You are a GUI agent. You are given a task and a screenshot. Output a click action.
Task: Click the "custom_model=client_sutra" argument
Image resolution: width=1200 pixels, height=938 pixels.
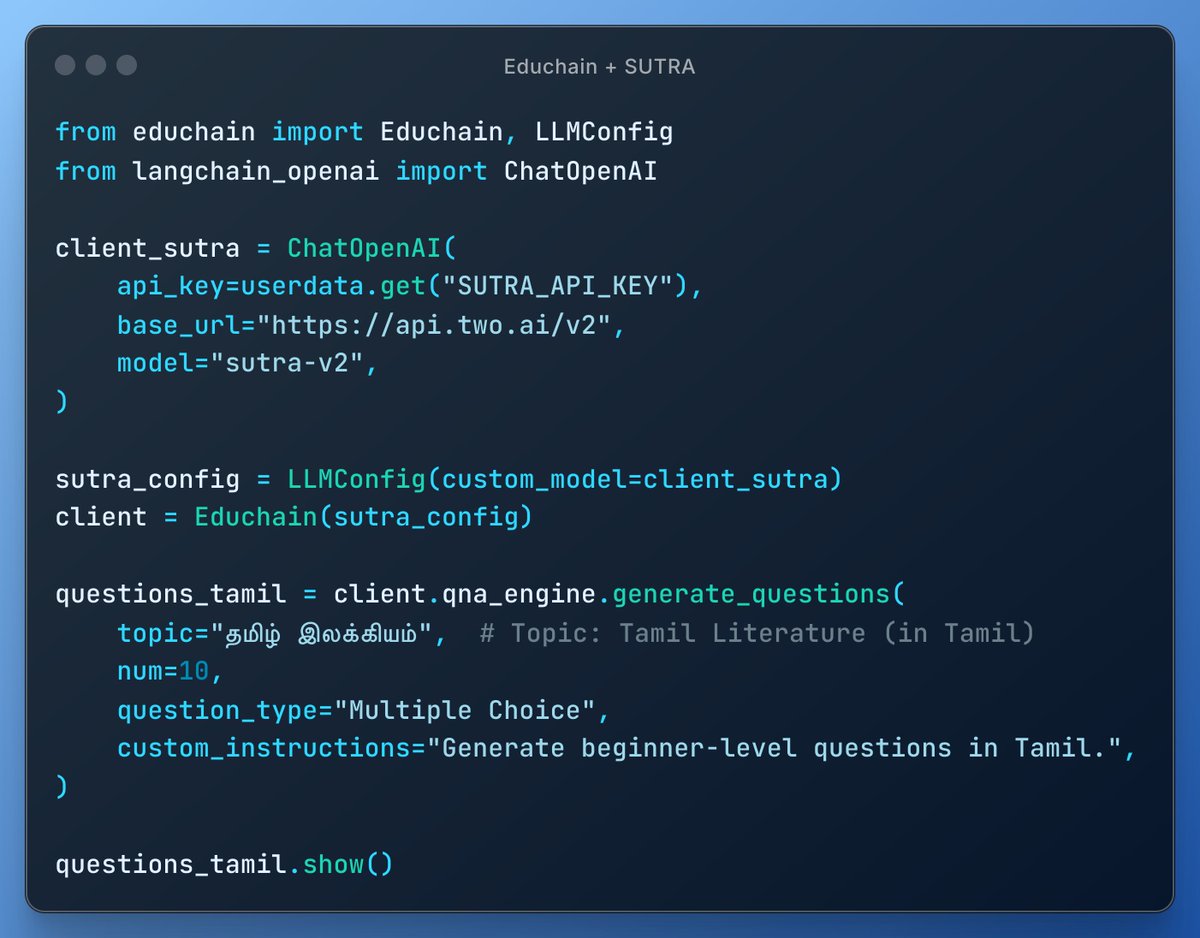tap(635, 479)
